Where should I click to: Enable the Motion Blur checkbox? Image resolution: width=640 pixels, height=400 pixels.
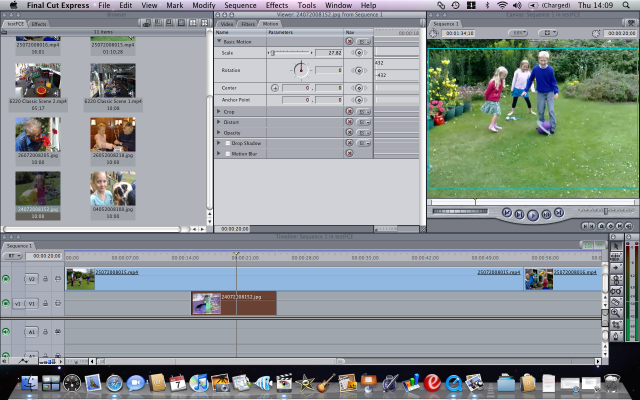(x=227, y=154)
